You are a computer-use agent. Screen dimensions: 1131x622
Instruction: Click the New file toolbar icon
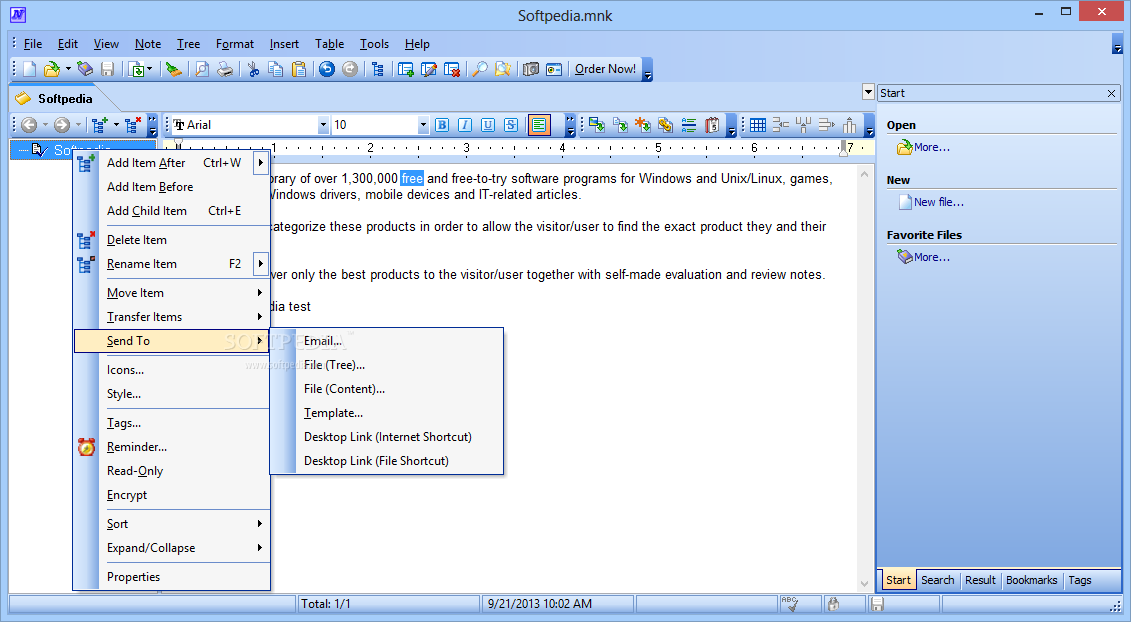(x=30, y=69)
